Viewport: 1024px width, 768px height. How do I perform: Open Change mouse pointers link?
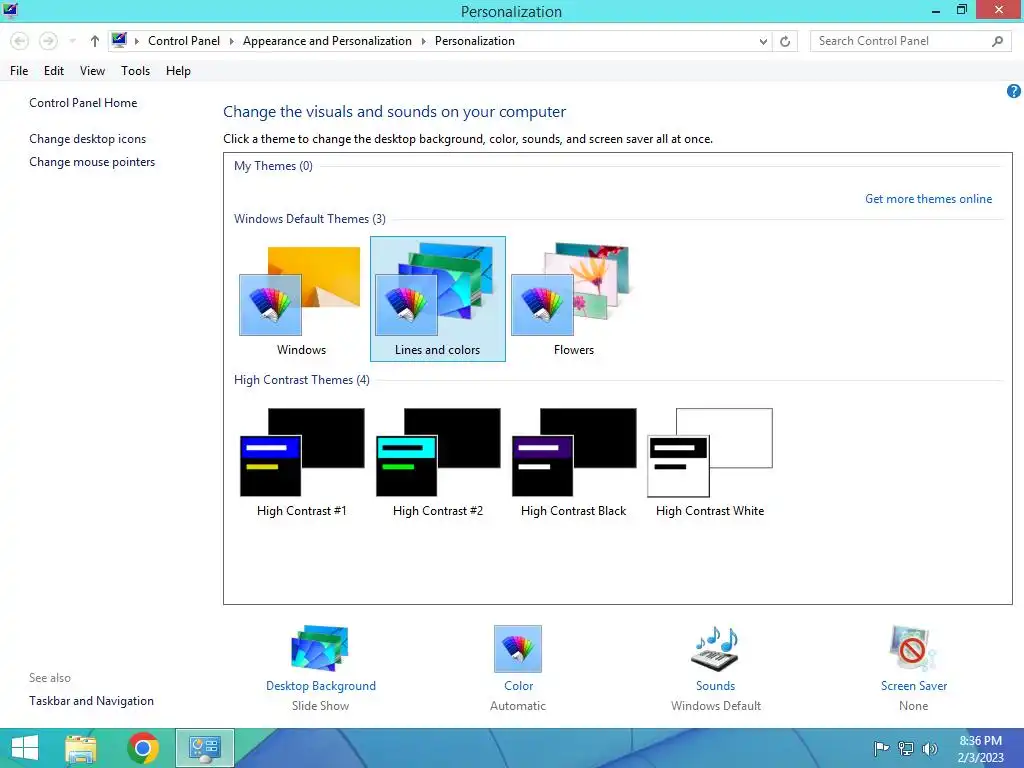coord(92,161)
